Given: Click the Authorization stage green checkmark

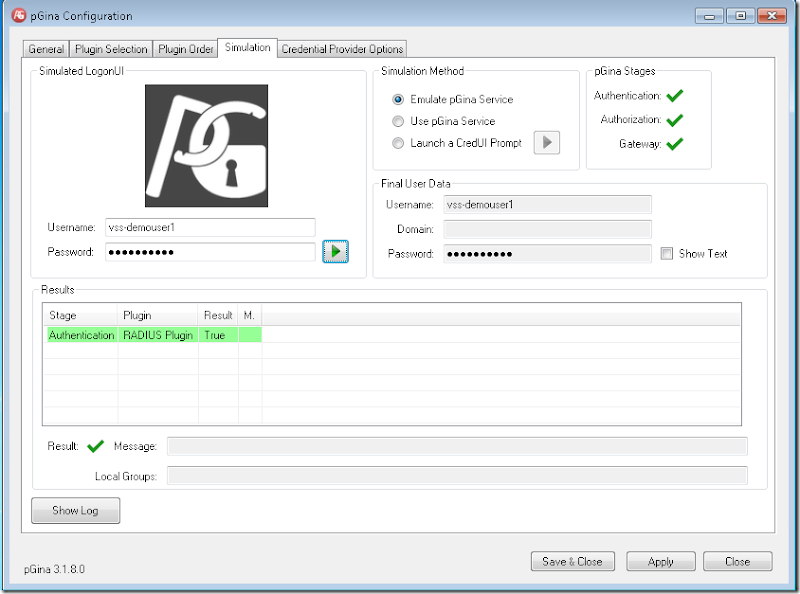Looking at the screenshot, I should (x=674, y=120).
